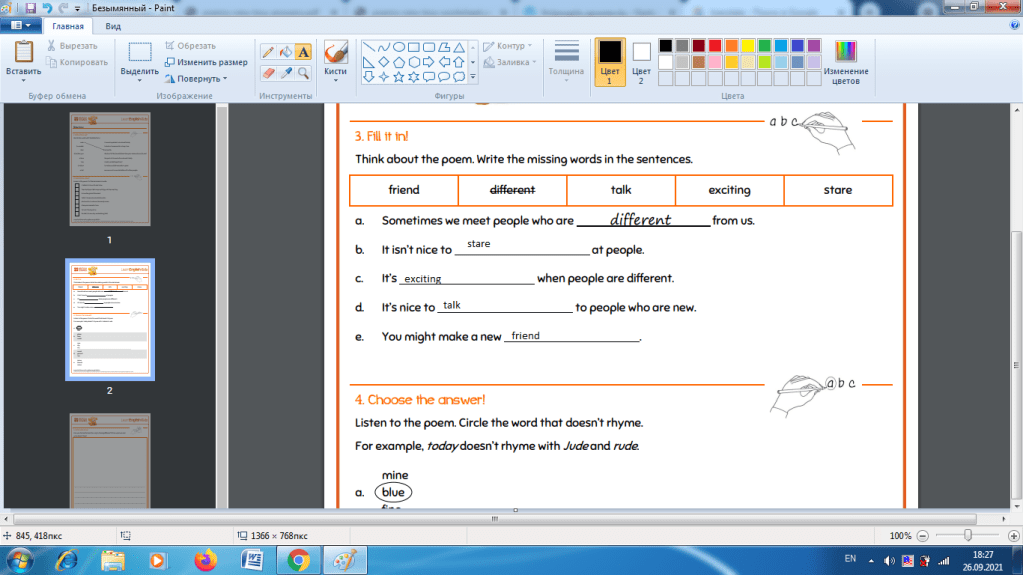Switch to the Вид tab

click(x=114, y=26)
